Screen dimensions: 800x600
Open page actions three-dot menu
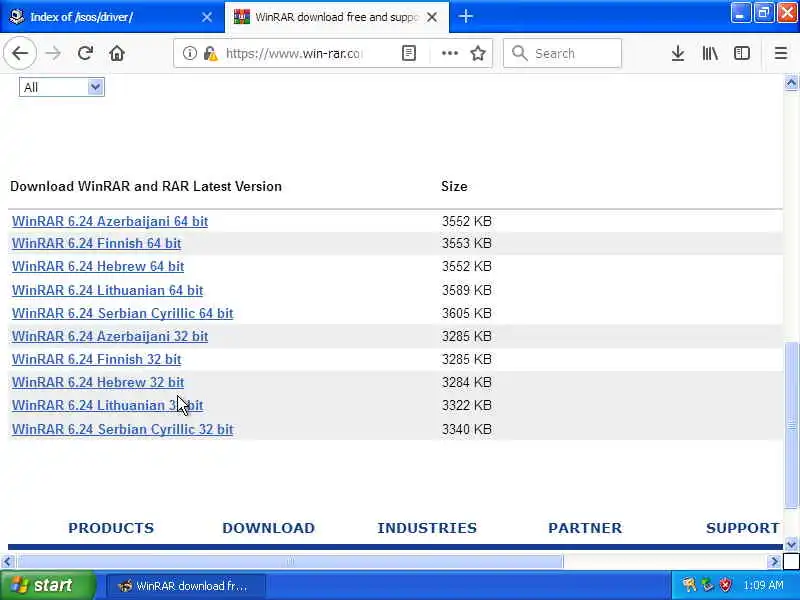(x=449, y=53)
